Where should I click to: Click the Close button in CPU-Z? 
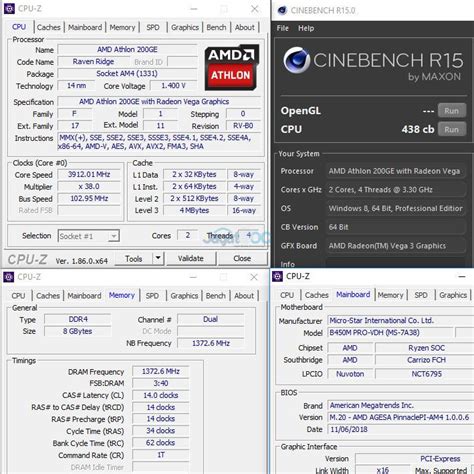[242, 258]
